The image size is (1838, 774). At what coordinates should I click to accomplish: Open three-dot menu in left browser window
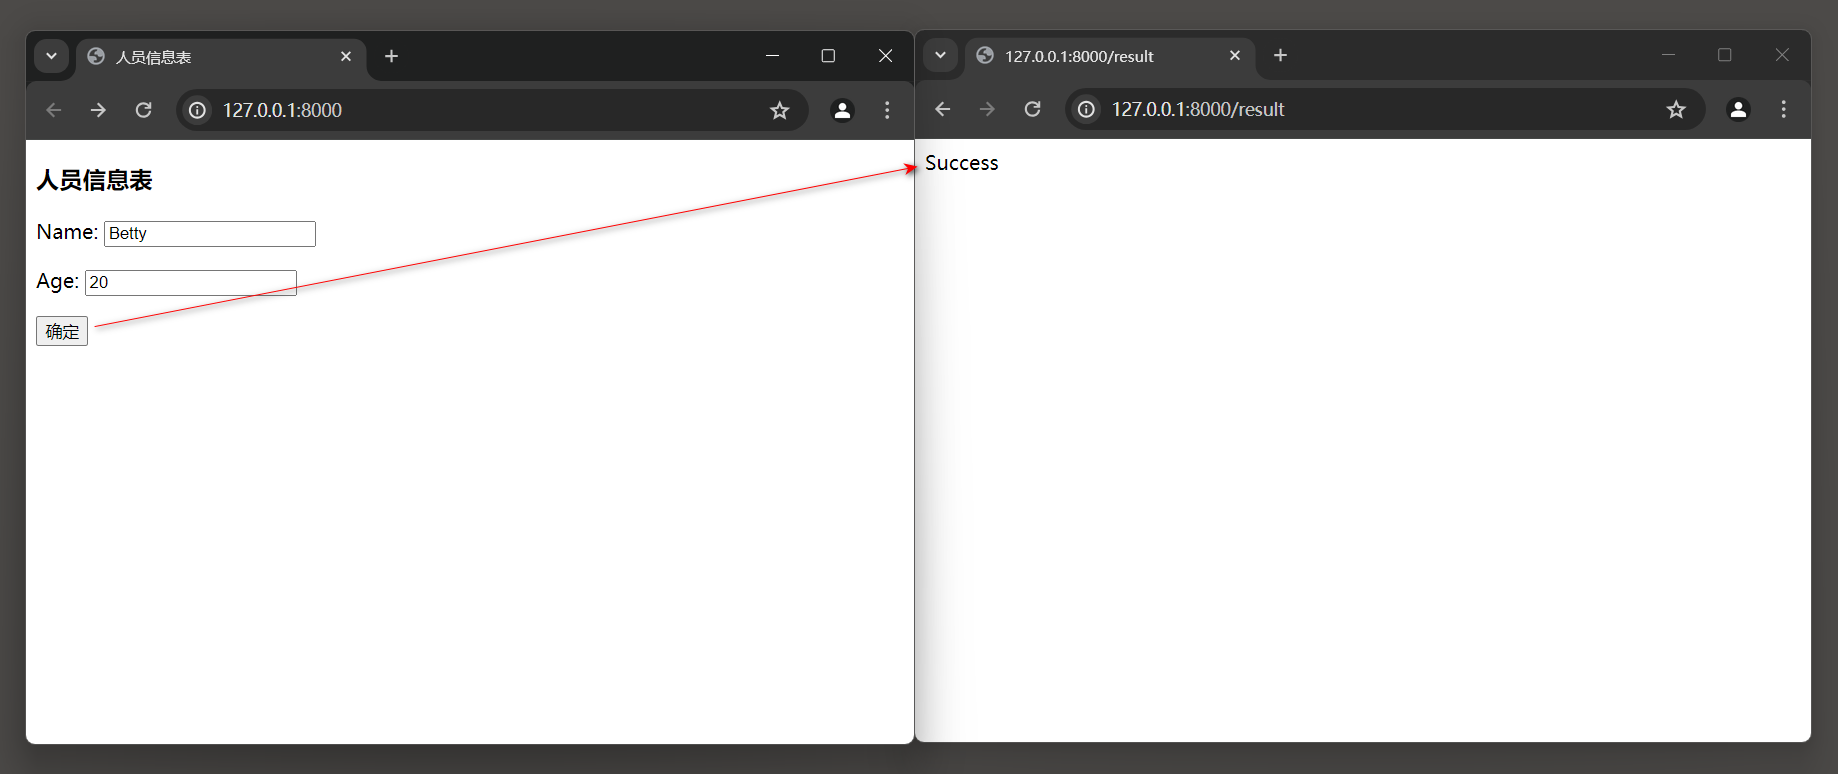click(887, 110)
